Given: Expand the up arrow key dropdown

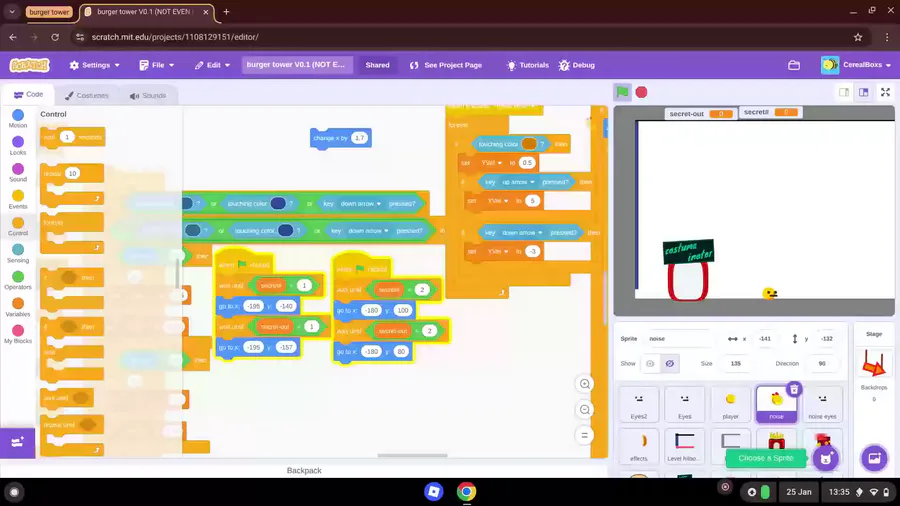Looking at the screenshot, I should (518, 182).
